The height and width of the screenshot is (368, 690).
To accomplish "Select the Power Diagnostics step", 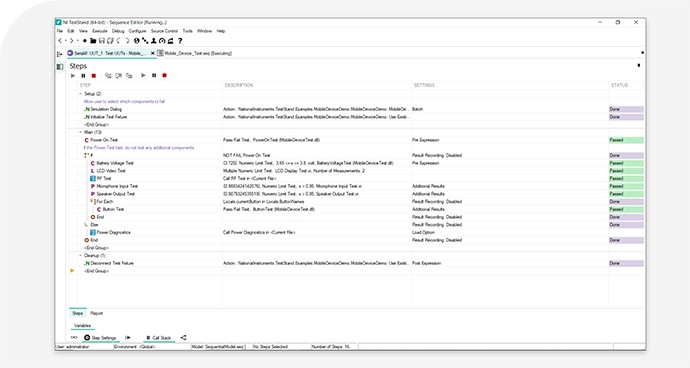I will tap(114, 232).
